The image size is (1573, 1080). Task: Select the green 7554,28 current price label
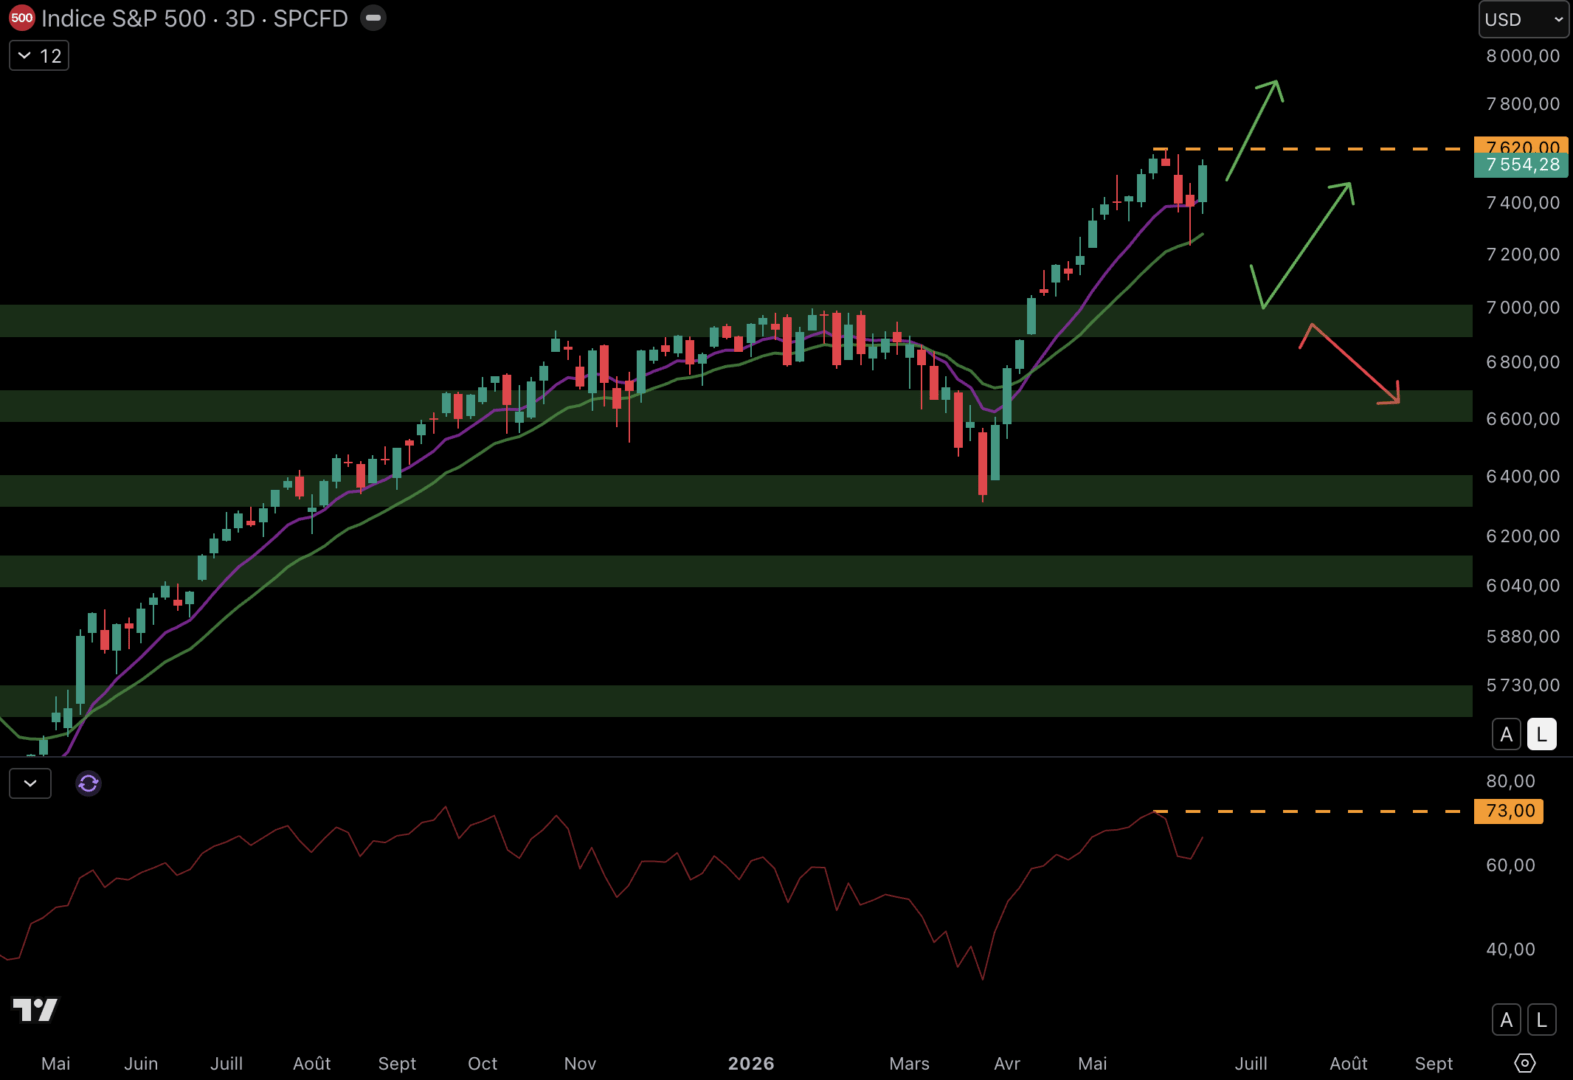pyautogui.click(x=1521, y=165)
